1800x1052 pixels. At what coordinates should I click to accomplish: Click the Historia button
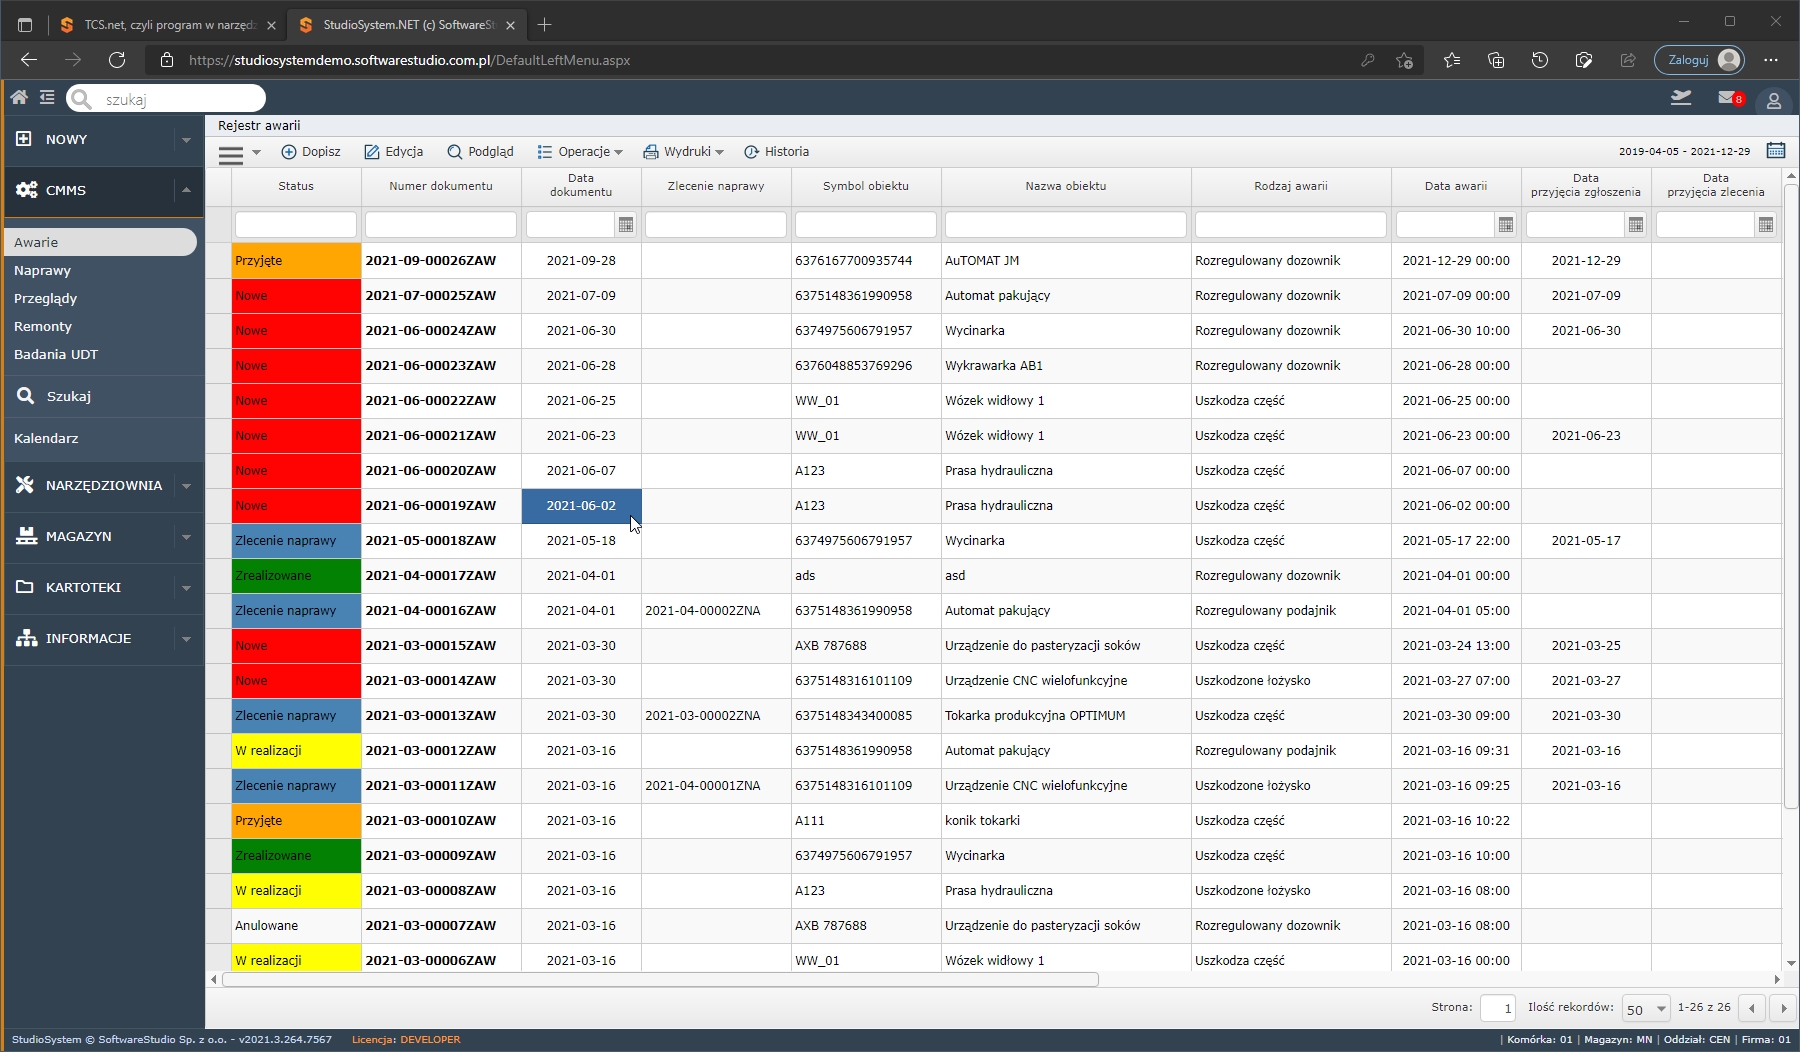point(777,152)
